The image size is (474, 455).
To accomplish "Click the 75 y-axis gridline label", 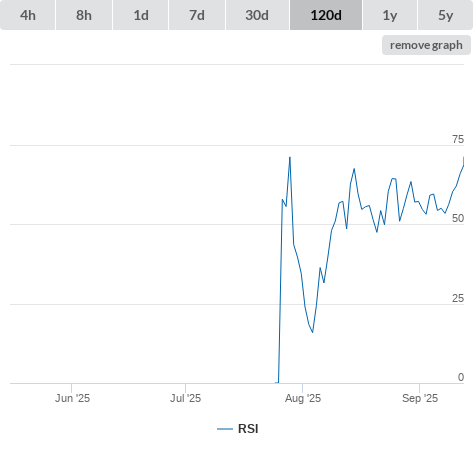I will (x=458, y=139).
